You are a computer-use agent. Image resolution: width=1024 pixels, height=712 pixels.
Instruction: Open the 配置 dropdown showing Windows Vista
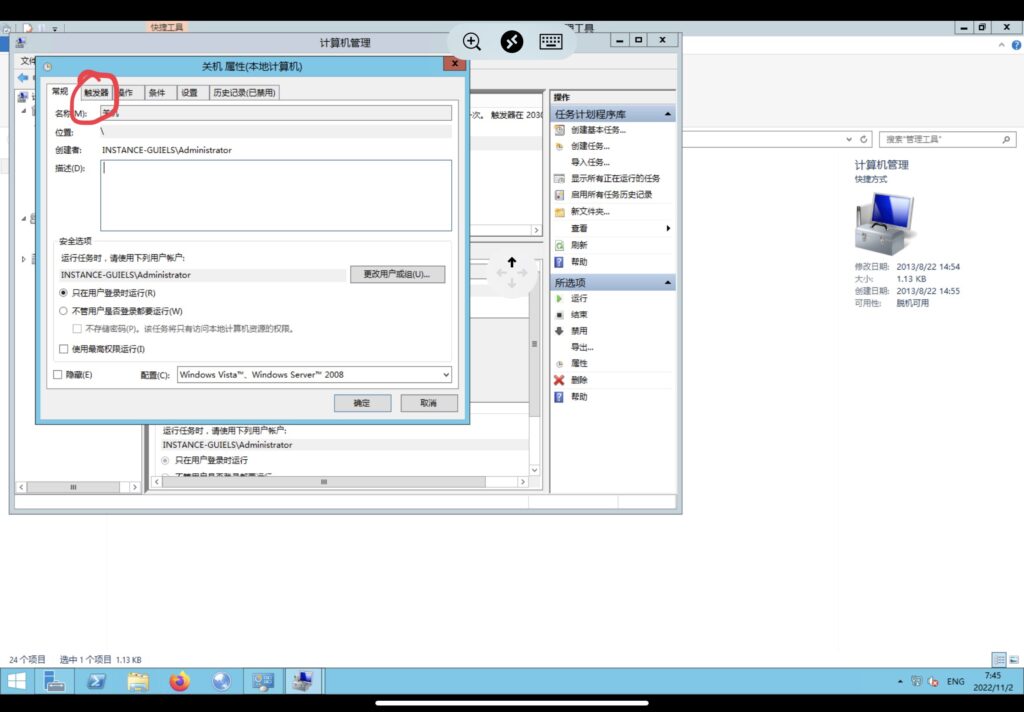tap(314, 375)
